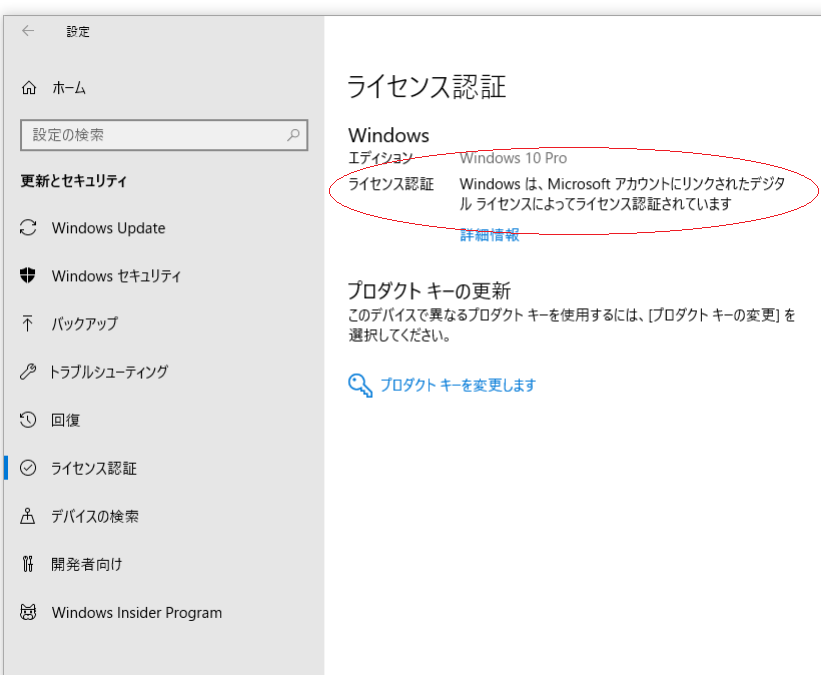This screenshot has width=821, height=675.
Task: Focus the 設定の検索 search box
Action: pyautogui.click(x=164, y=135)
